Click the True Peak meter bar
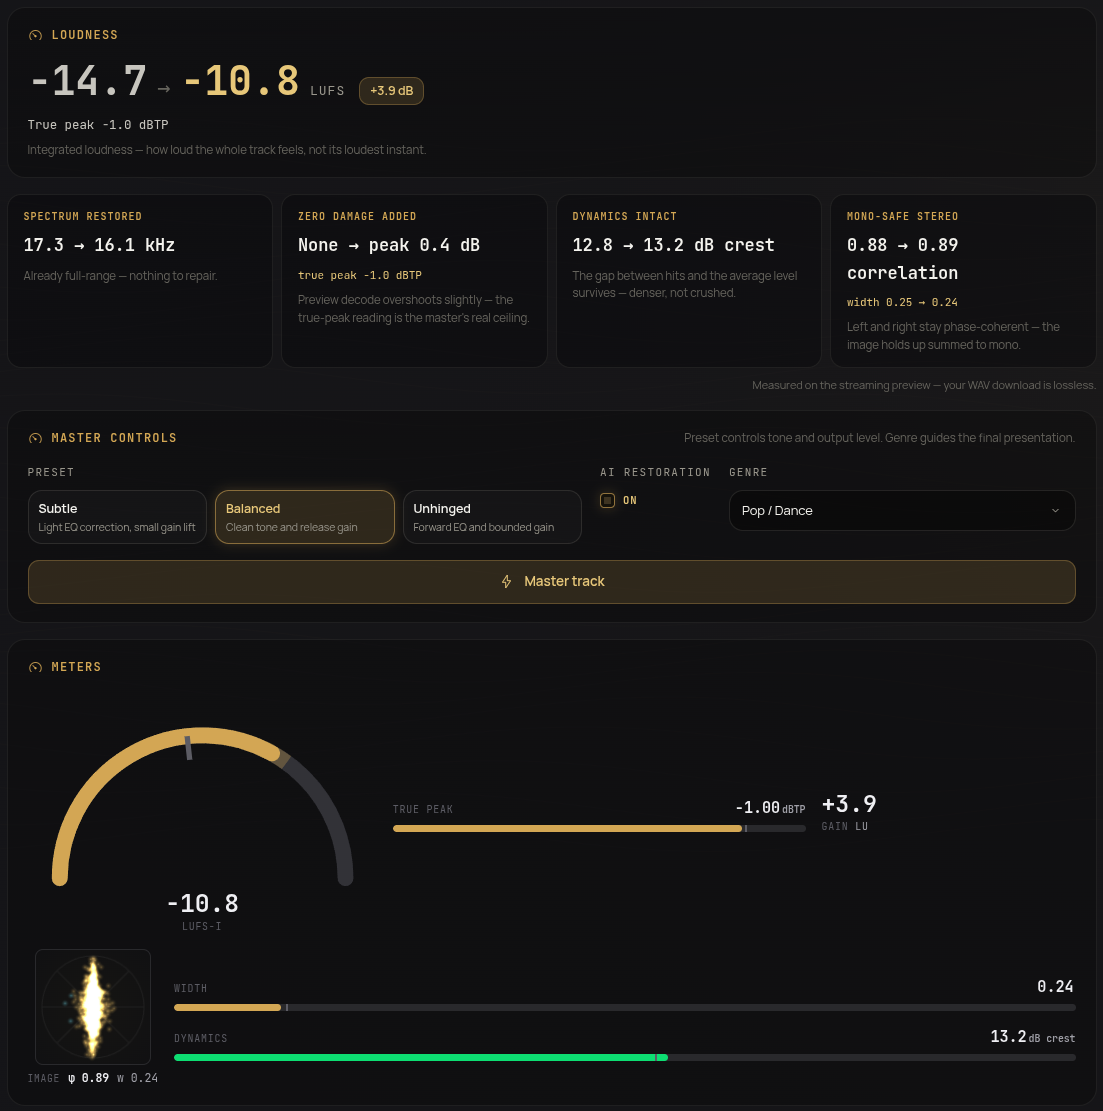 pos(599,828)
